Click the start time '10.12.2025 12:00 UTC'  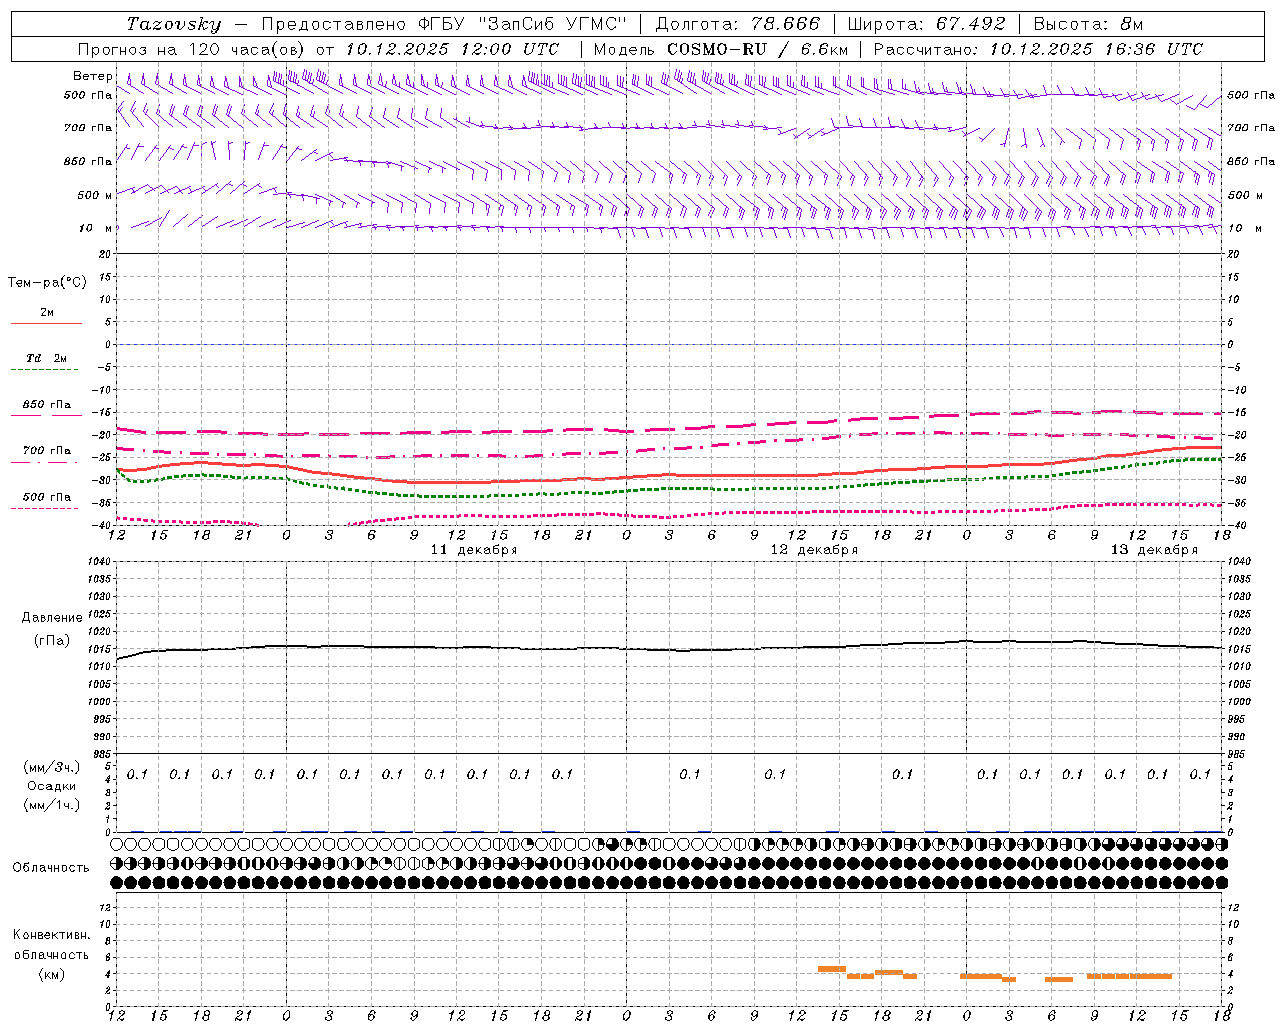click(x=452, y=49)
